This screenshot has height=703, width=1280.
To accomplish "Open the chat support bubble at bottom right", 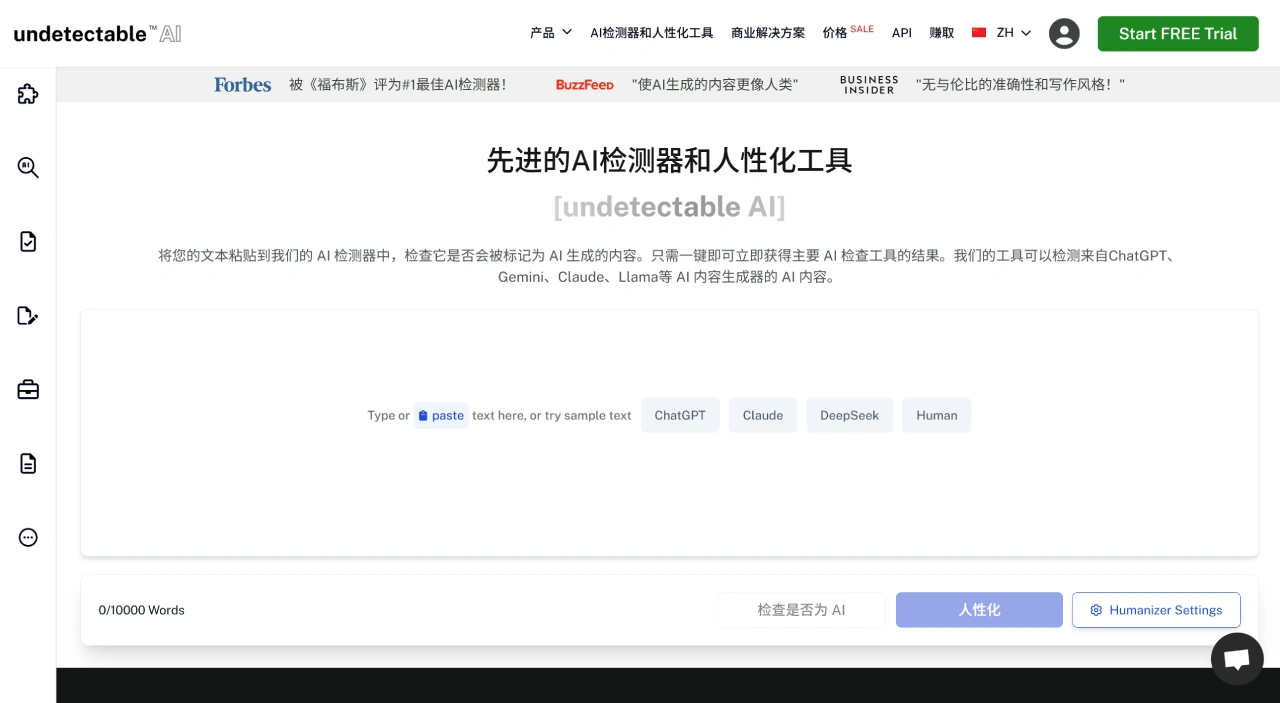I will 1237,658.
